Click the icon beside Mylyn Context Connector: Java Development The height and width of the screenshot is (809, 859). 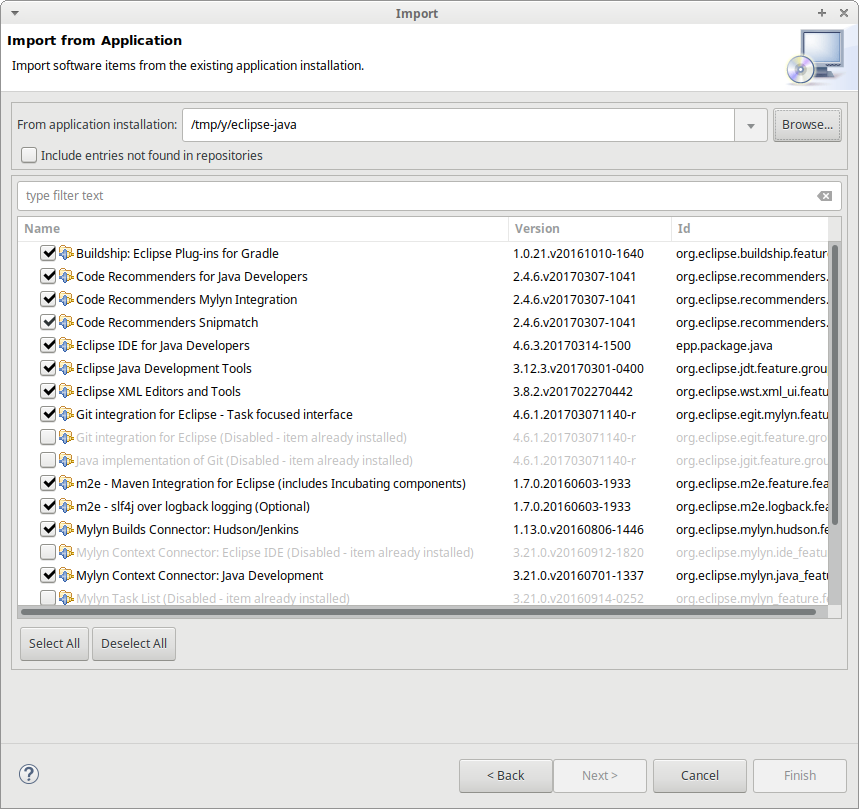pos(66,575)
